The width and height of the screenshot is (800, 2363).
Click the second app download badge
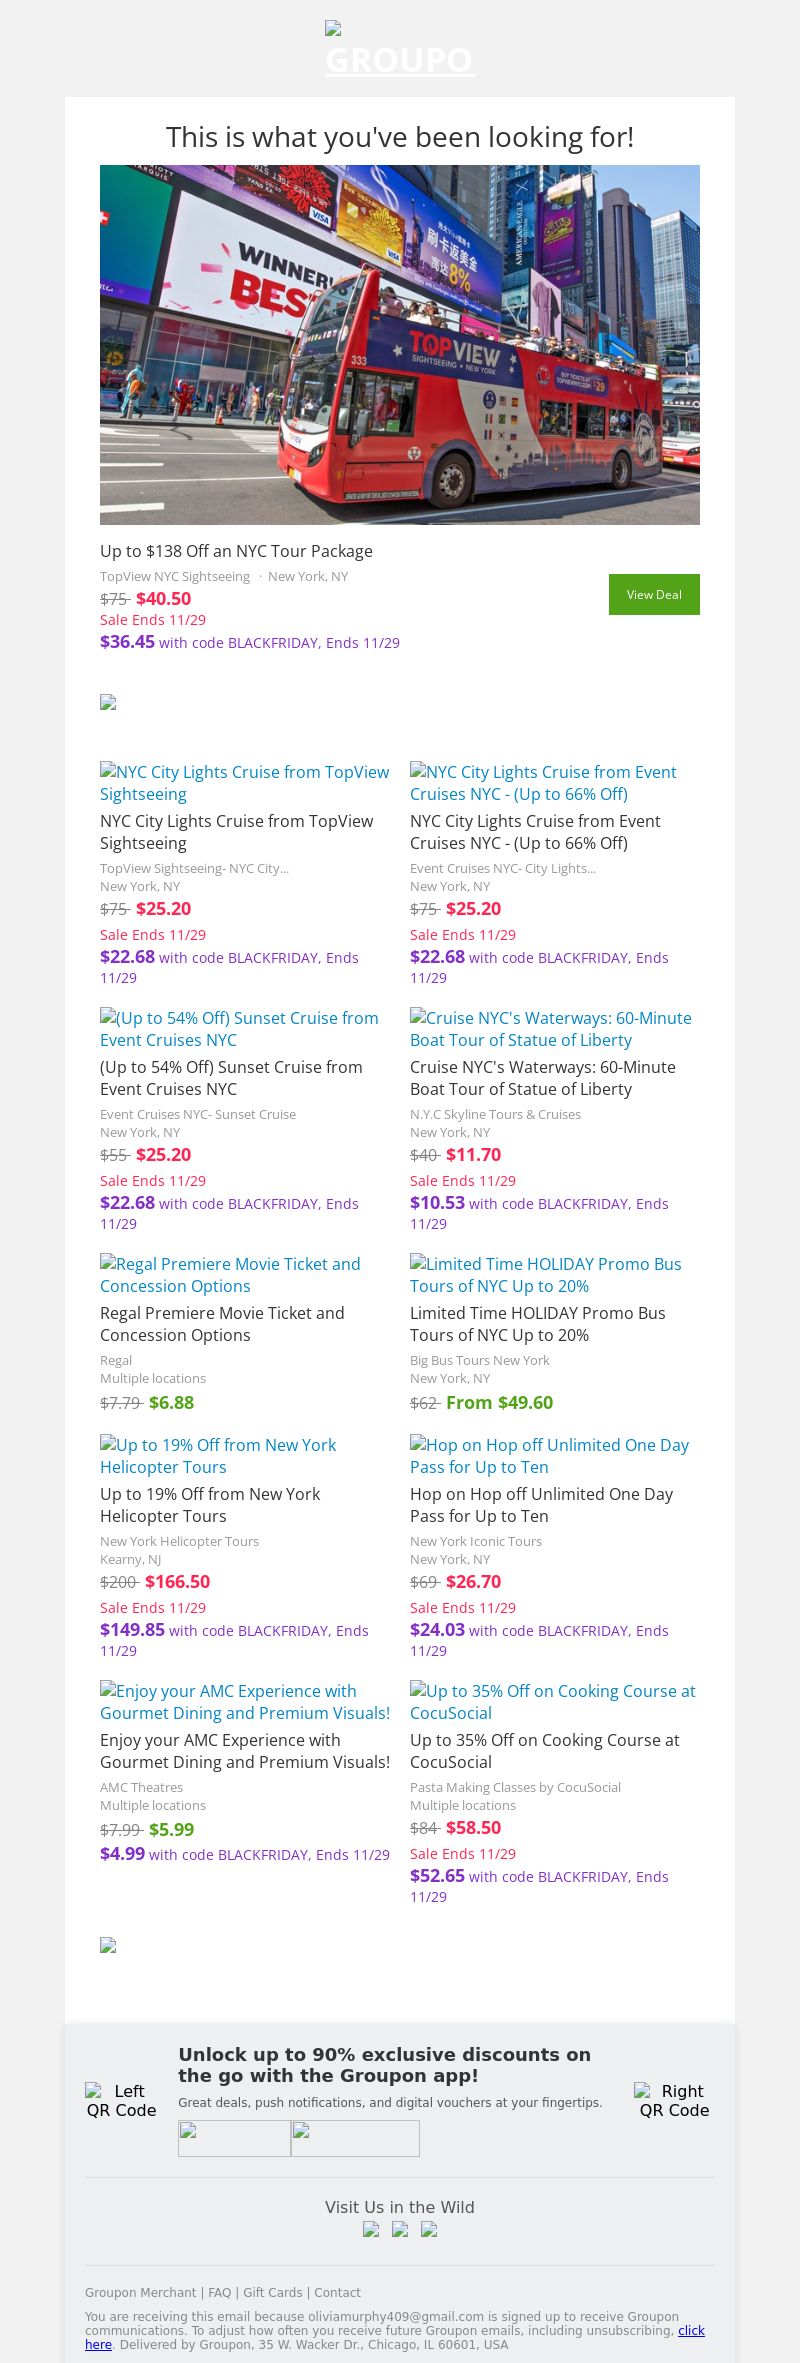[x=355, y=2138]
